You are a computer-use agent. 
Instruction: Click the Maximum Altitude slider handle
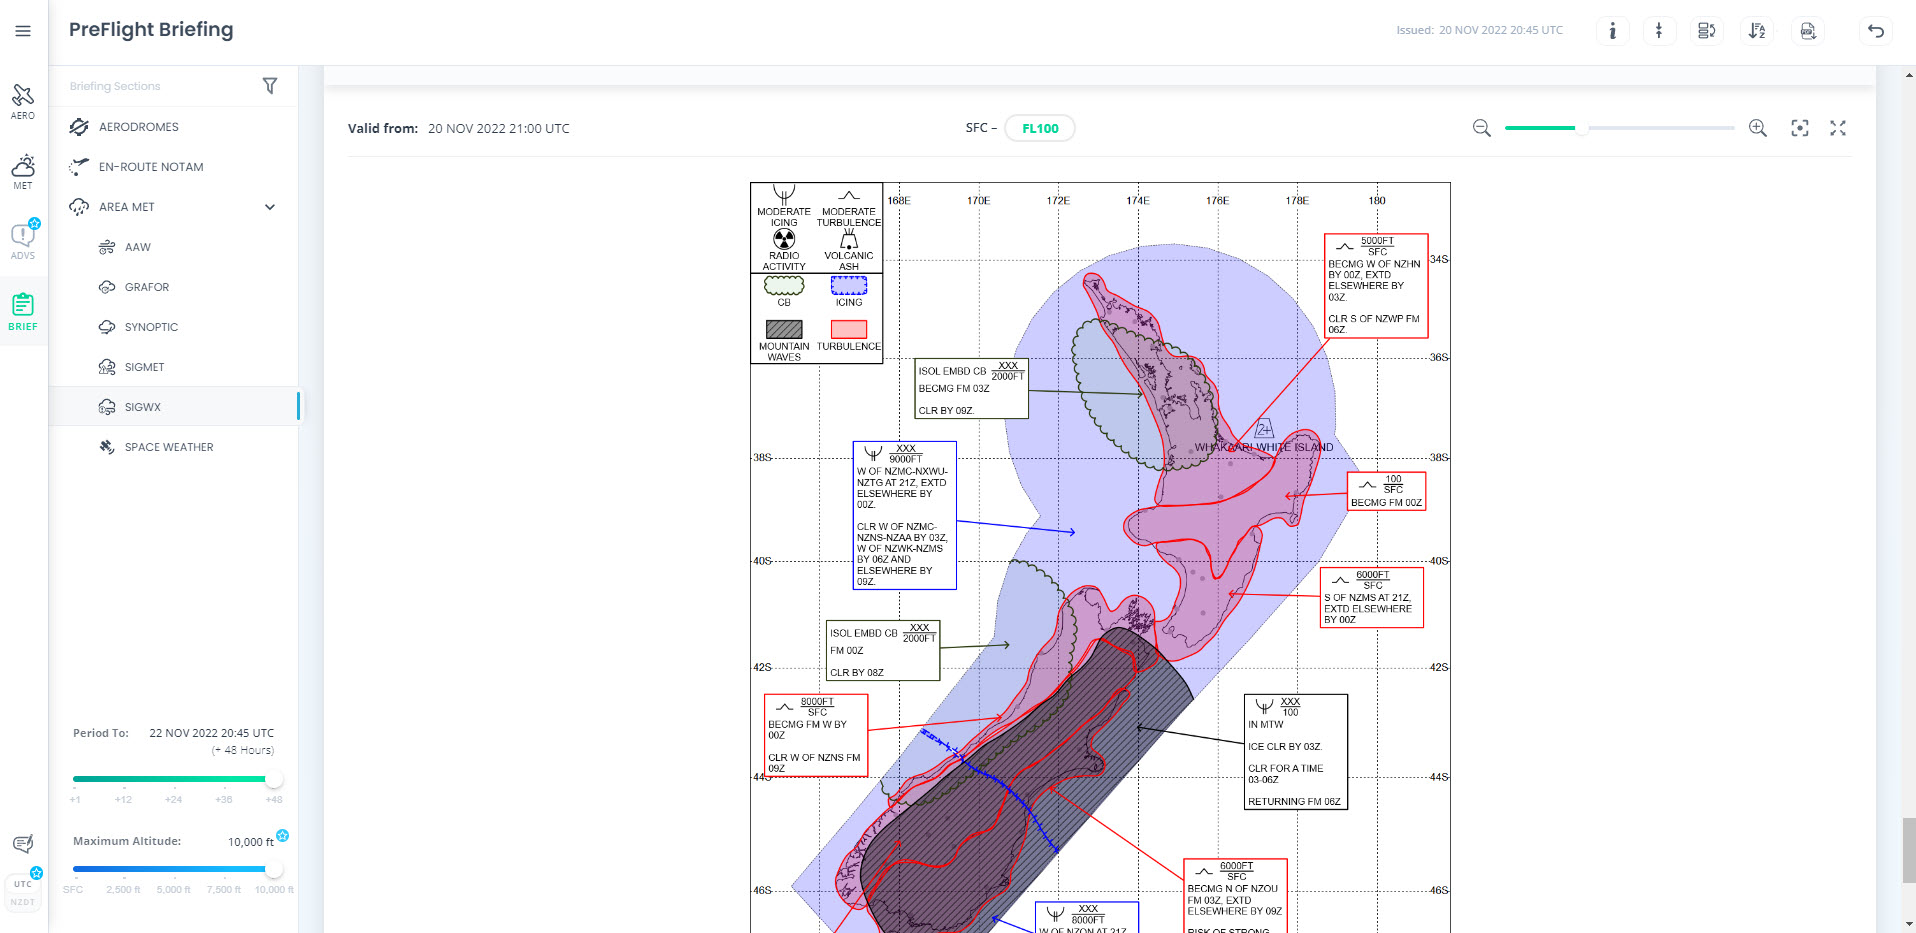click(273, 869)
